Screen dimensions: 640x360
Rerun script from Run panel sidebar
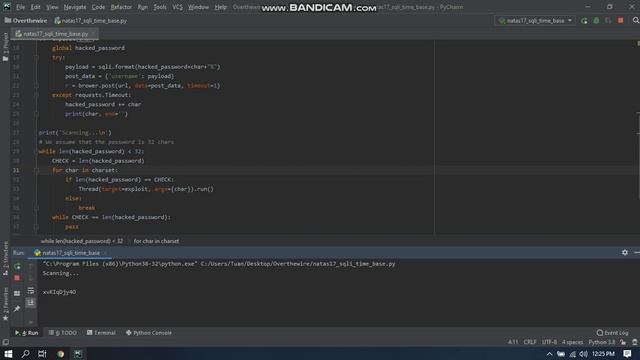pos(17,267)
